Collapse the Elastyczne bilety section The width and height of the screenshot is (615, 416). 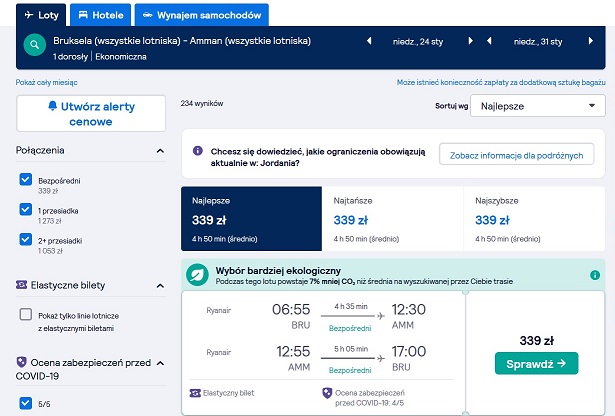160,286
